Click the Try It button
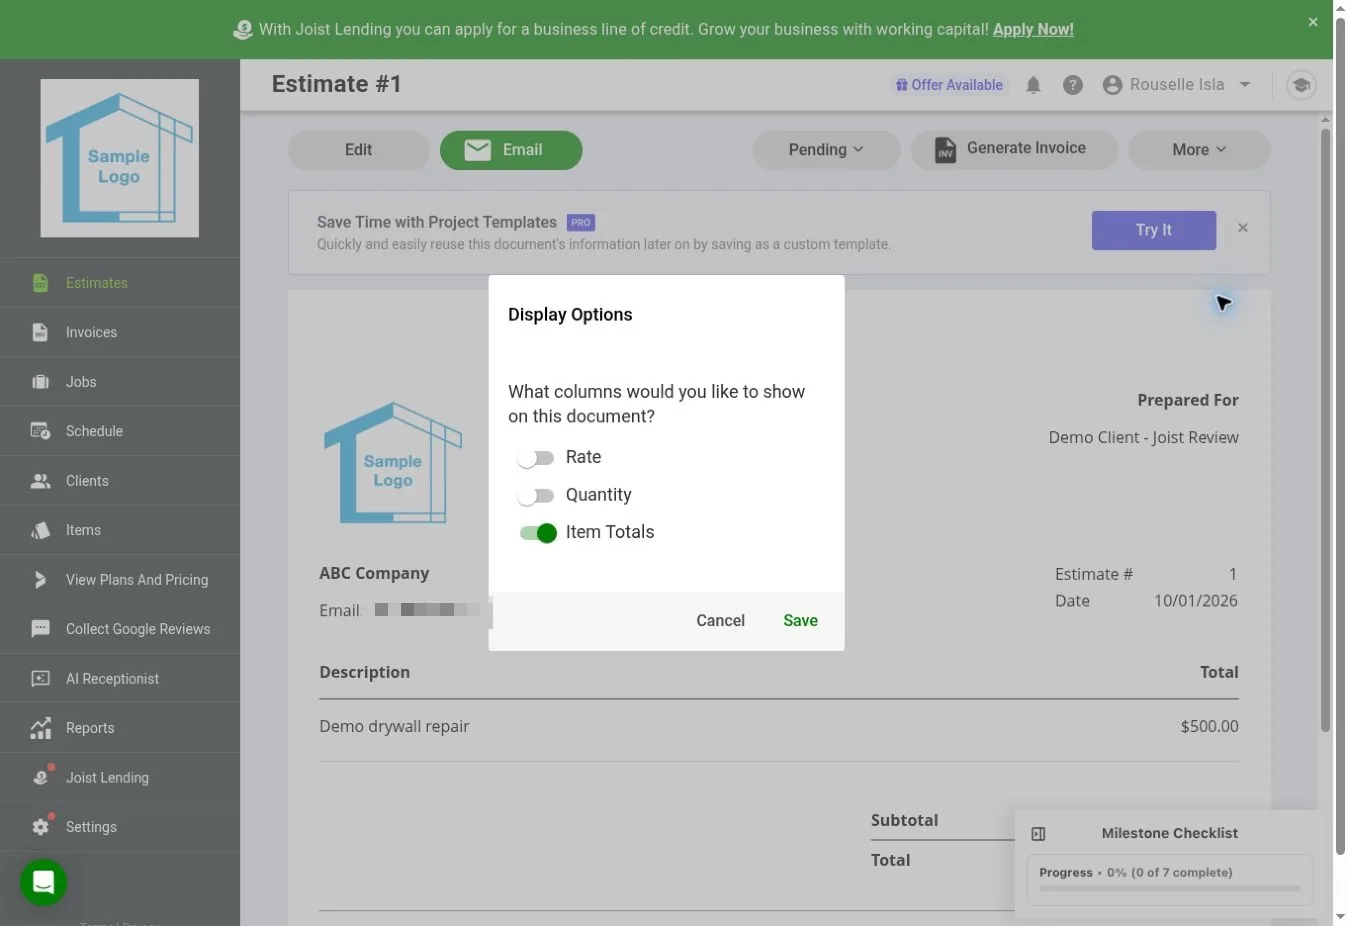This screenshot has height=926, width=1348. click(1154, 230)
